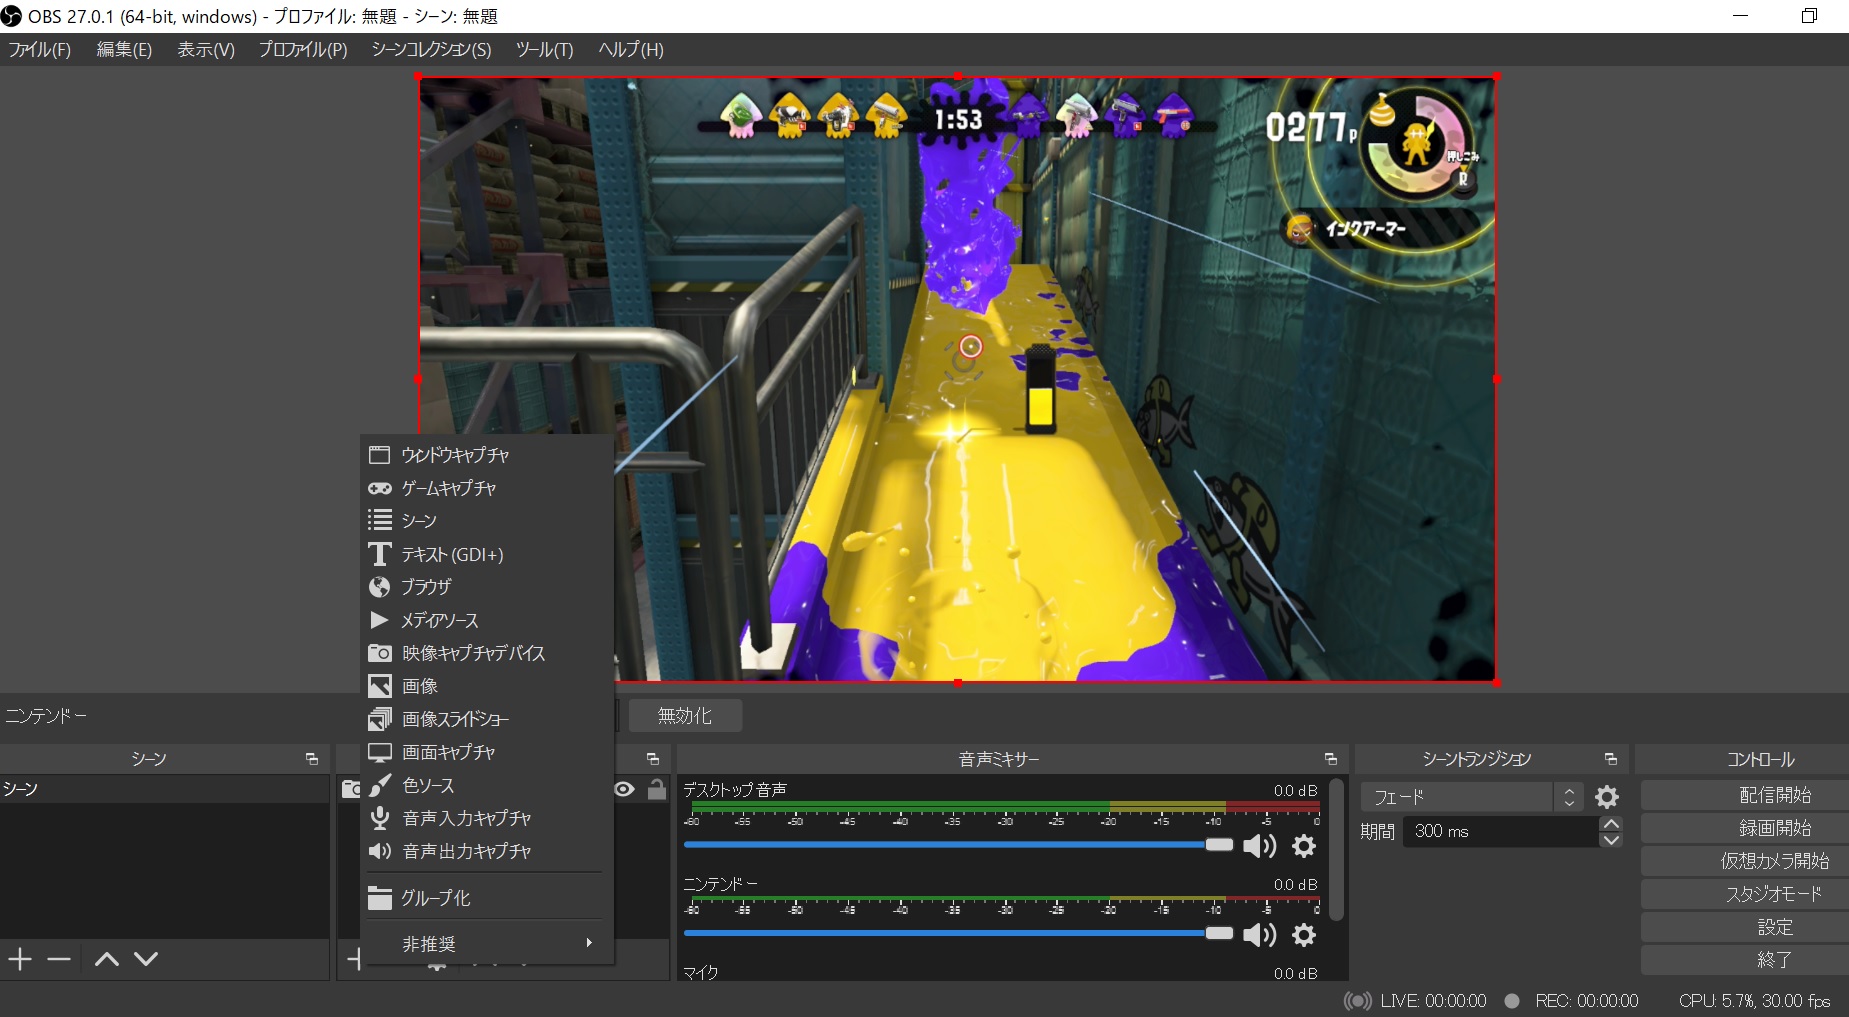Open the プロファイル(P) menu
This screenshot has height=1017, width=1849.
pos(303,50)
